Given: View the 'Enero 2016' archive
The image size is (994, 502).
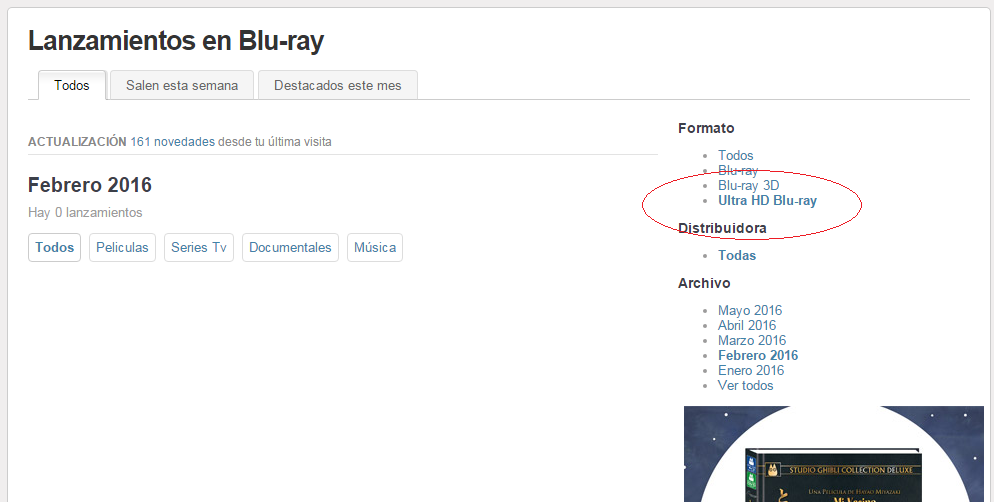Looking at the screenshot, I should click(x=751, y=370).
